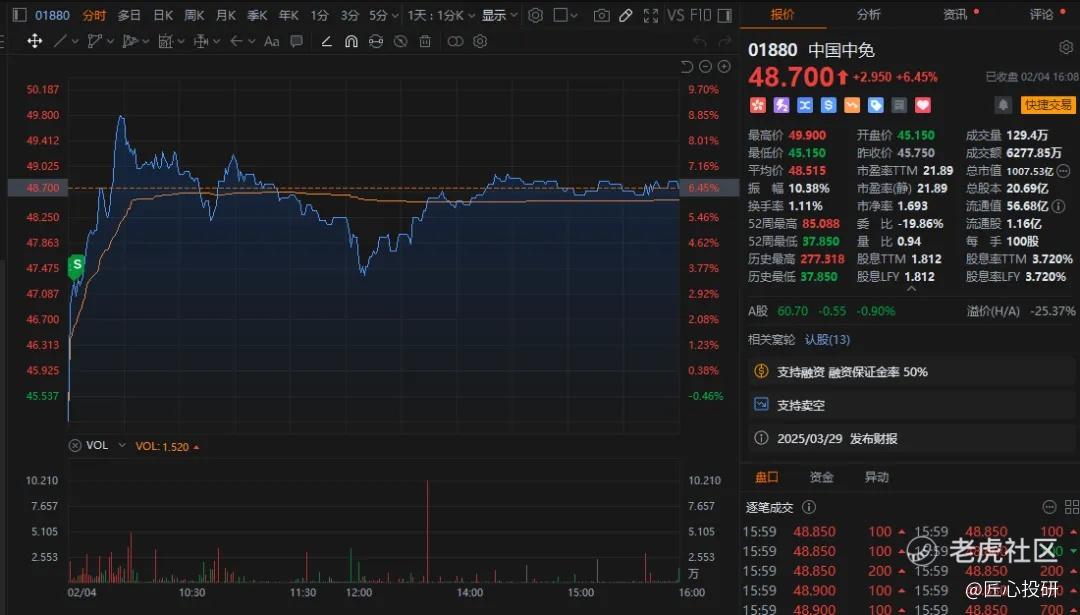The image size is (1080, 615).
Task: Toggle keep drawing mode icon
Action: tap(375, 41)
